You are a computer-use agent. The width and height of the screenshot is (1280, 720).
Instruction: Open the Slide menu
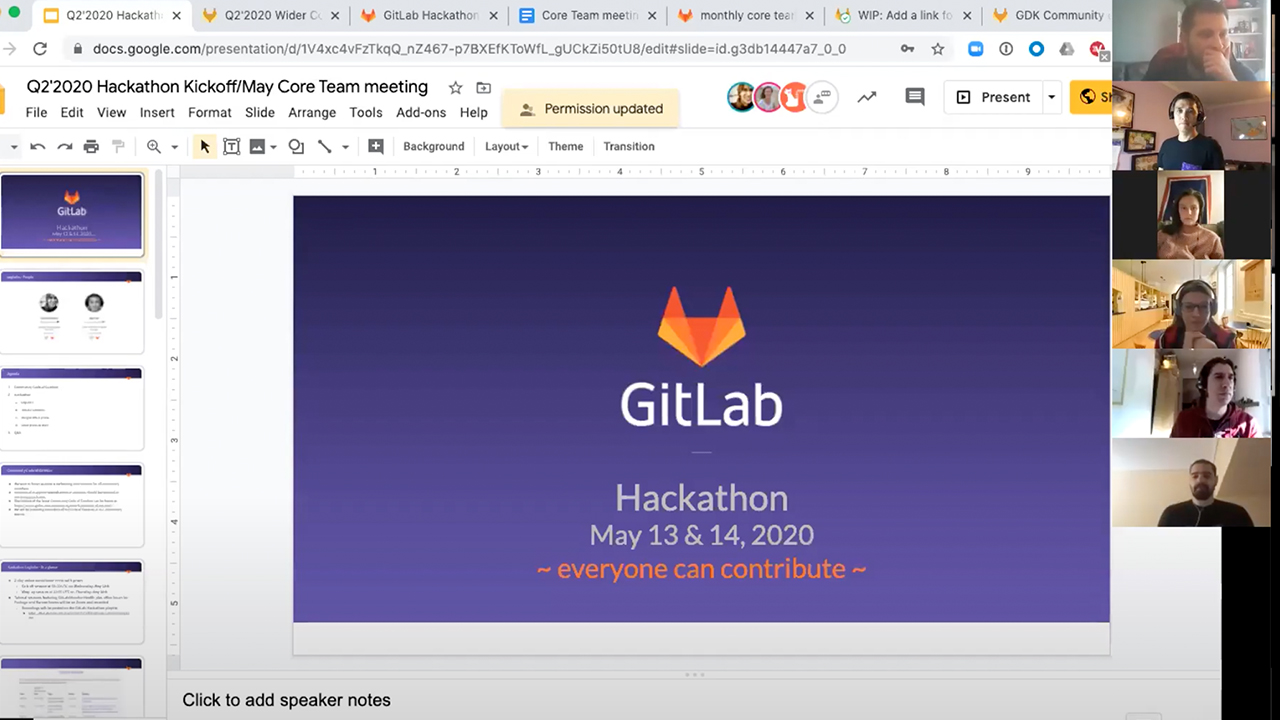click(x=260, y=112)
